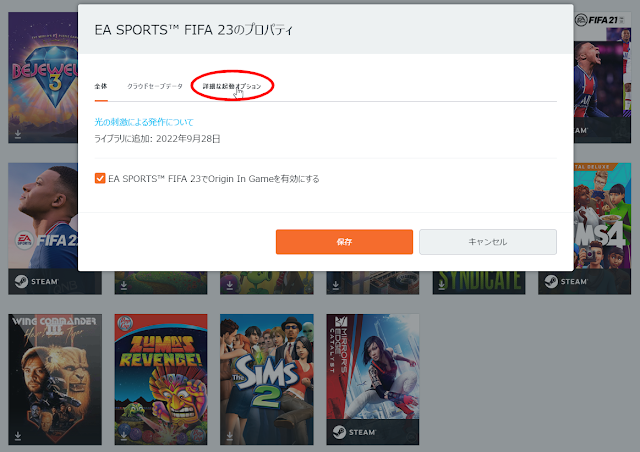Select The Sims 2 game tile
Screen dimensions: 640x452
click(267, 379)
